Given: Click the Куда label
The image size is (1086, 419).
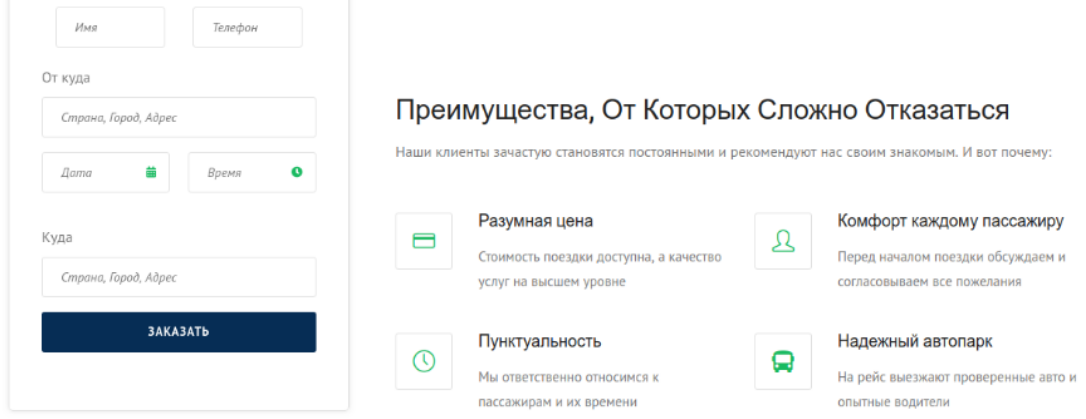Looking at the screenshot, I should [57, 238].
